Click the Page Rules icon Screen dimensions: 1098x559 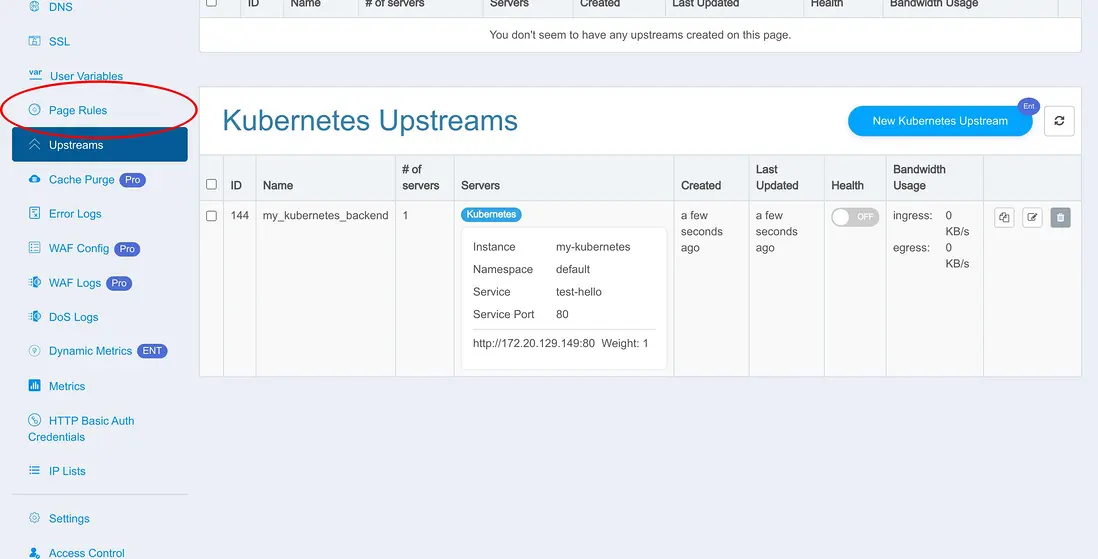tap(34, 110)
